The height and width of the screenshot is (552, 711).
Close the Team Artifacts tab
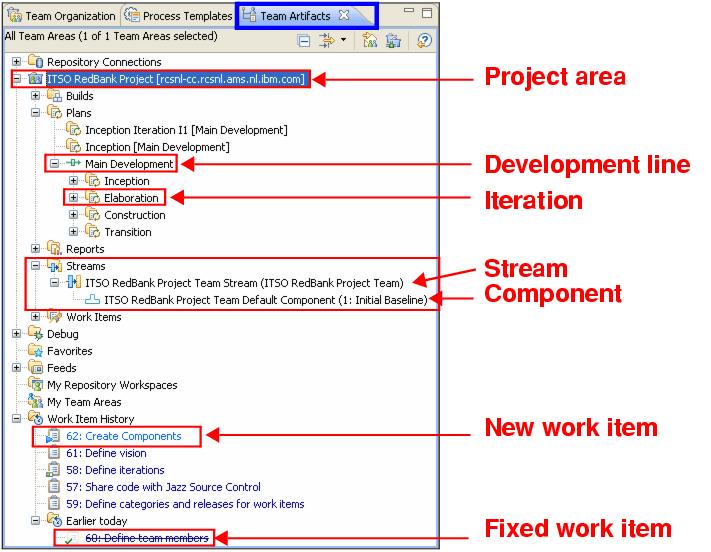(345, 15)
